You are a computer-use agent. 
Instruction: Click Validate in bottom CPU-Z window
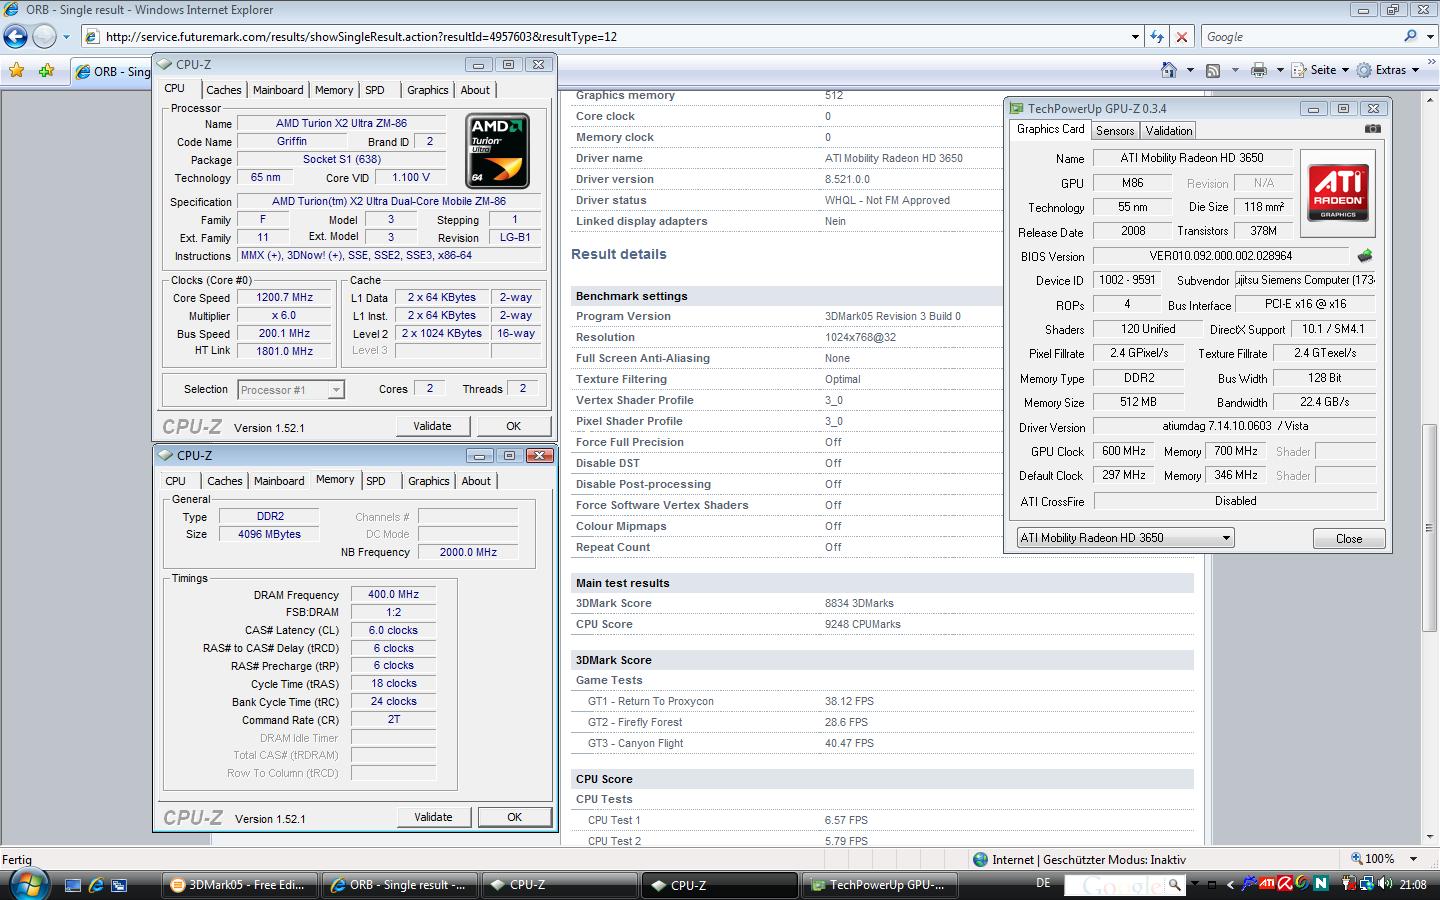click(433, 817)
